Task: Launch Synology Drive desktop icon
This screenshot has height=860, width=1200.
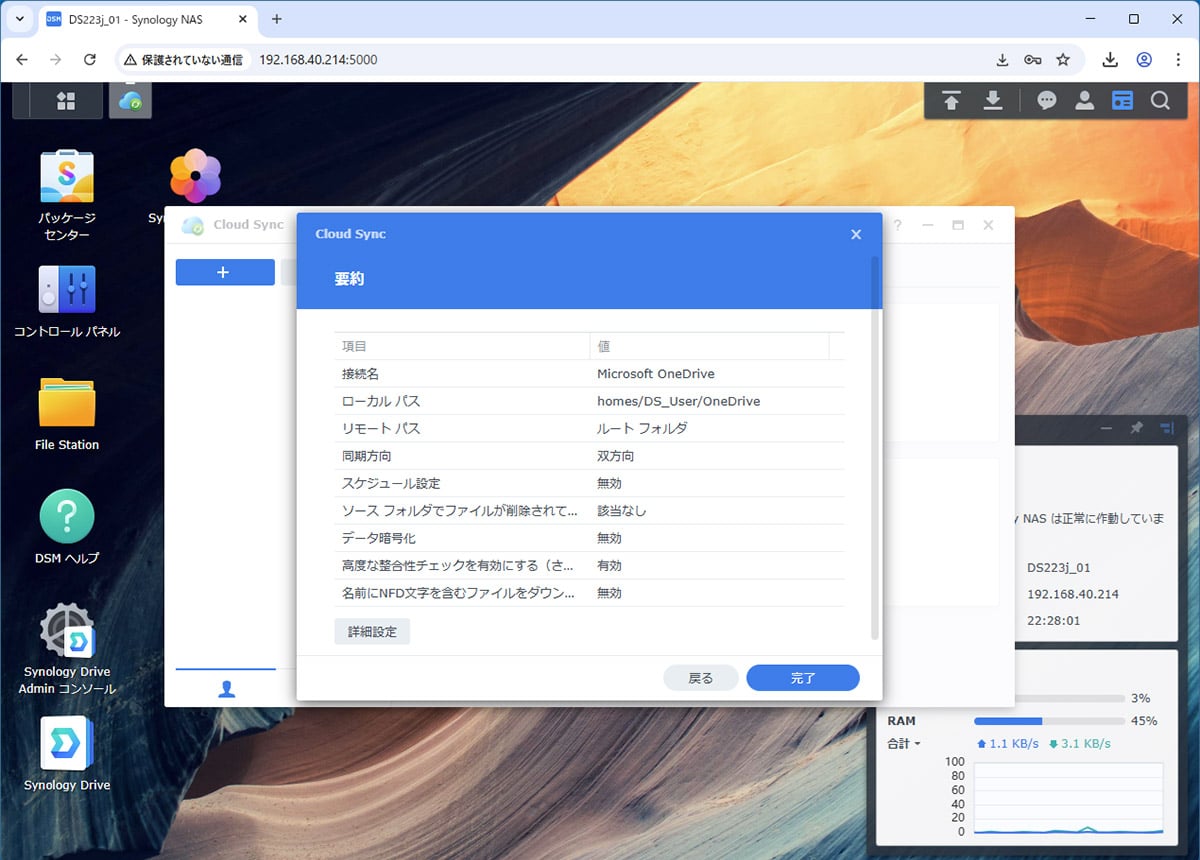Action: click(67, 743)
